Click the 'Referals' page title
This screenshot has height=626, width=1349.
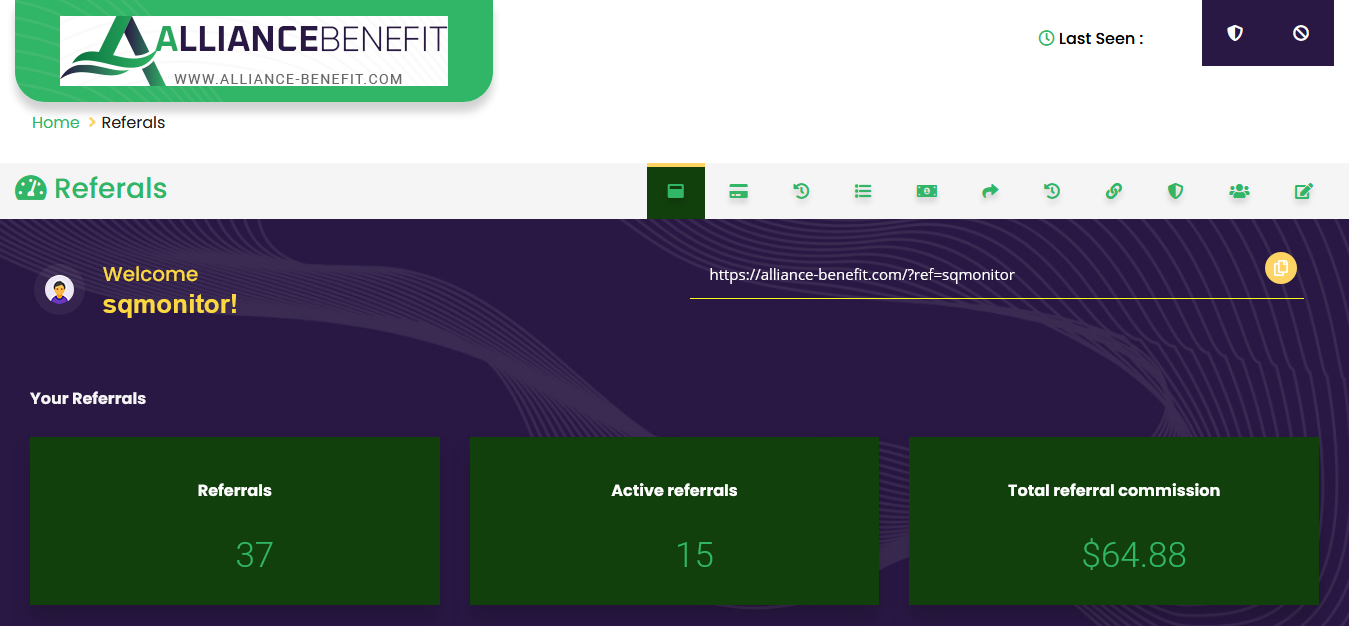tap(111, 189)
